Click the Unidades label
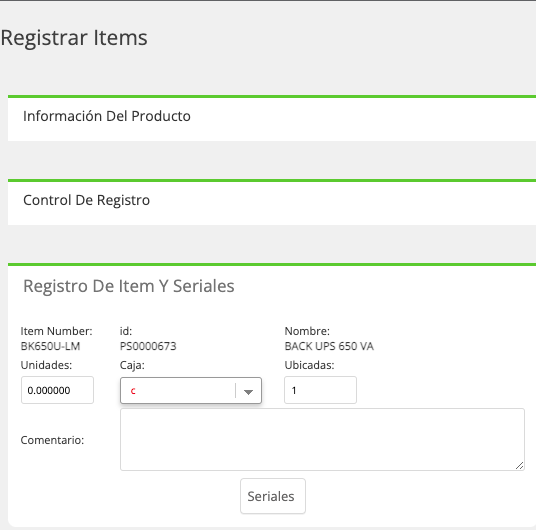 [x=46, y=365]
